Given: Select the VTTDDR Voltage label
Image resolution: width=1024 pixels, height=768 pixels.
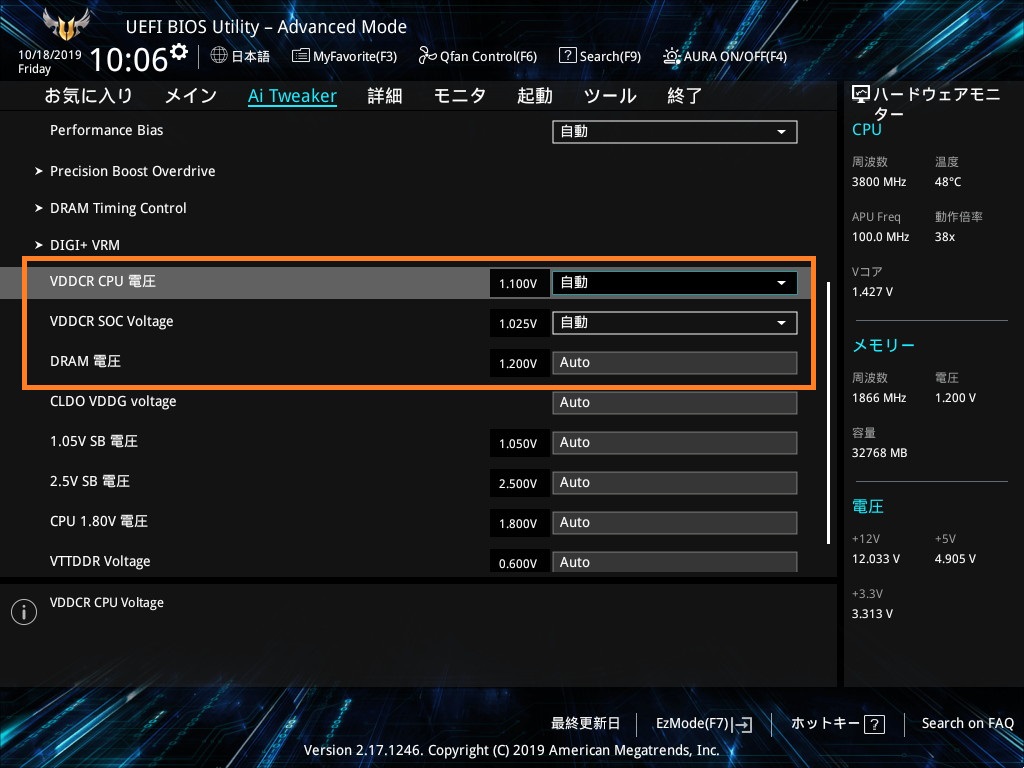Looking at the screenshot, I should pyautogui.click(x=100, y=561).
